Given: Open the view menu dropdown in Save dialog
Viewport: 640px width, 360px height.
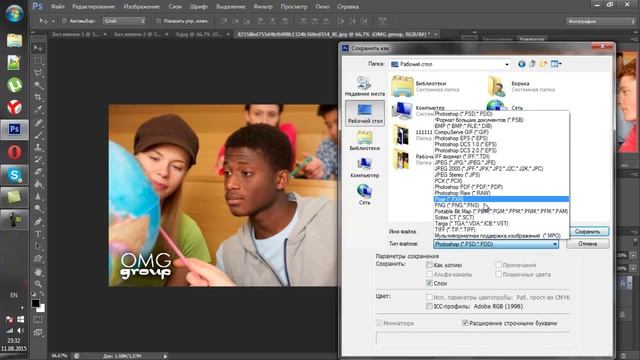Looking at the screenshot, I should 556,64.
